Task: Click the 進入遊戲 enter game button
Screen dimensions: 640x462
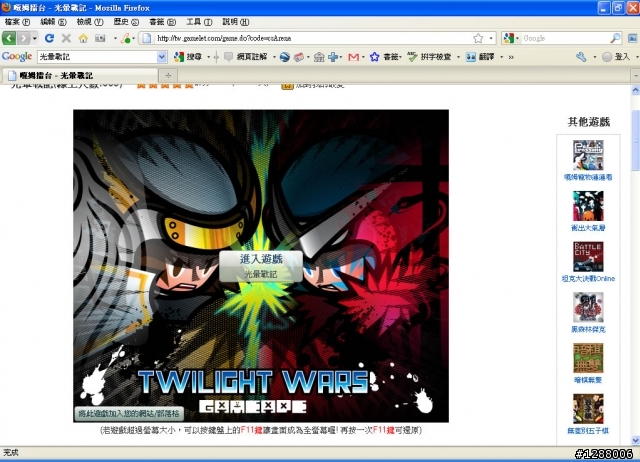Action: 261,266
